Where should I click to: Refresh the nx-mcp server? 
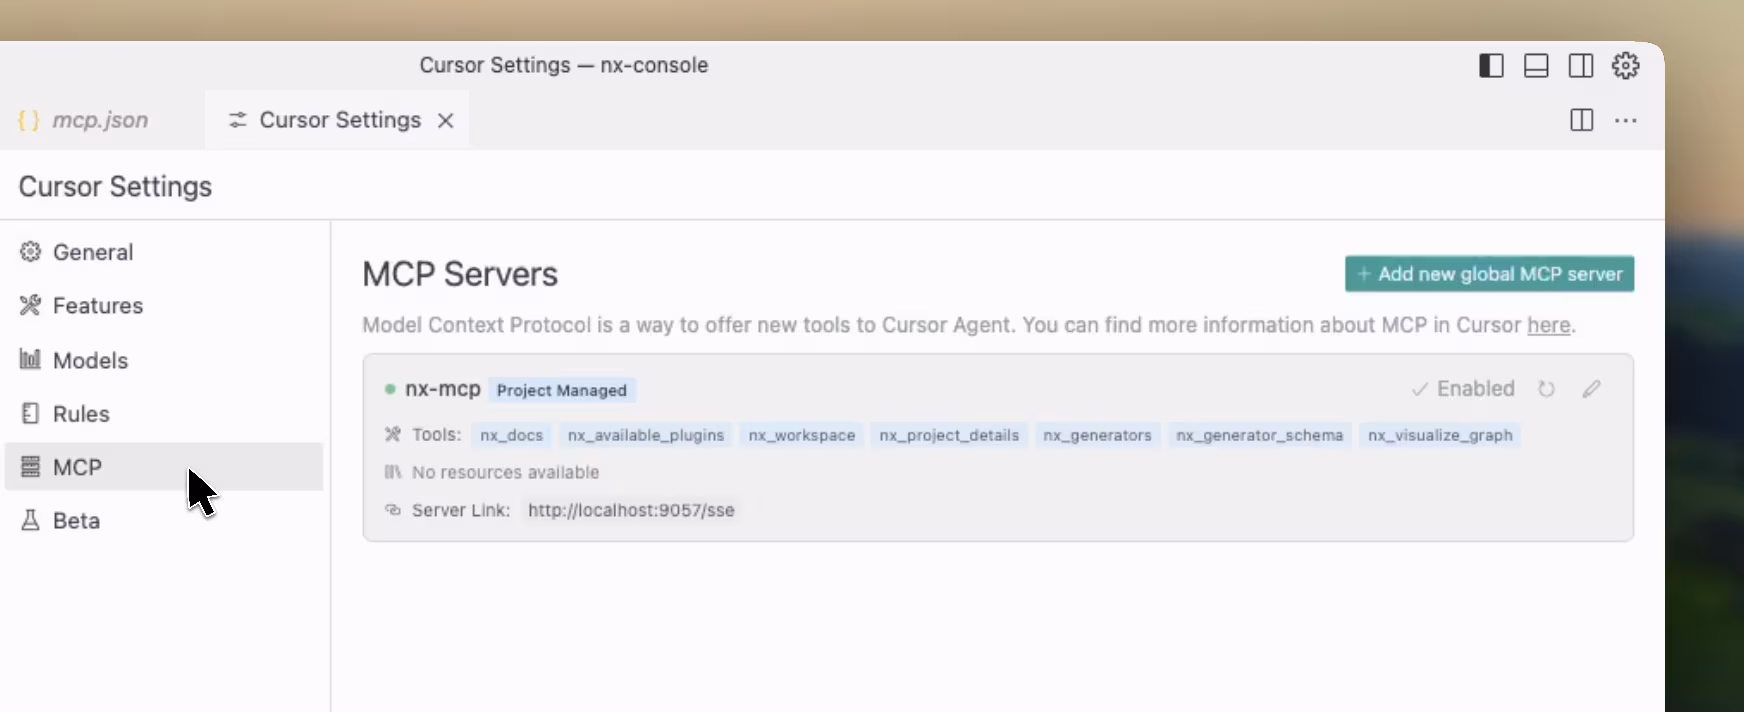click(x=1546, y=389)
